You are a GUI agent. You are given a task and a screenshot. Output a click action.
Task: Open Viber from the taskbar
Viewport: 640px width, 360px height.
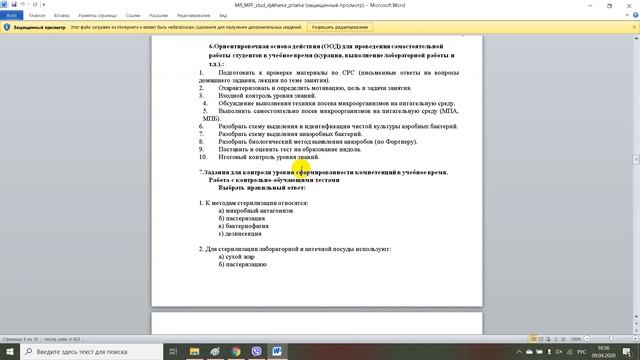(256, 351)
